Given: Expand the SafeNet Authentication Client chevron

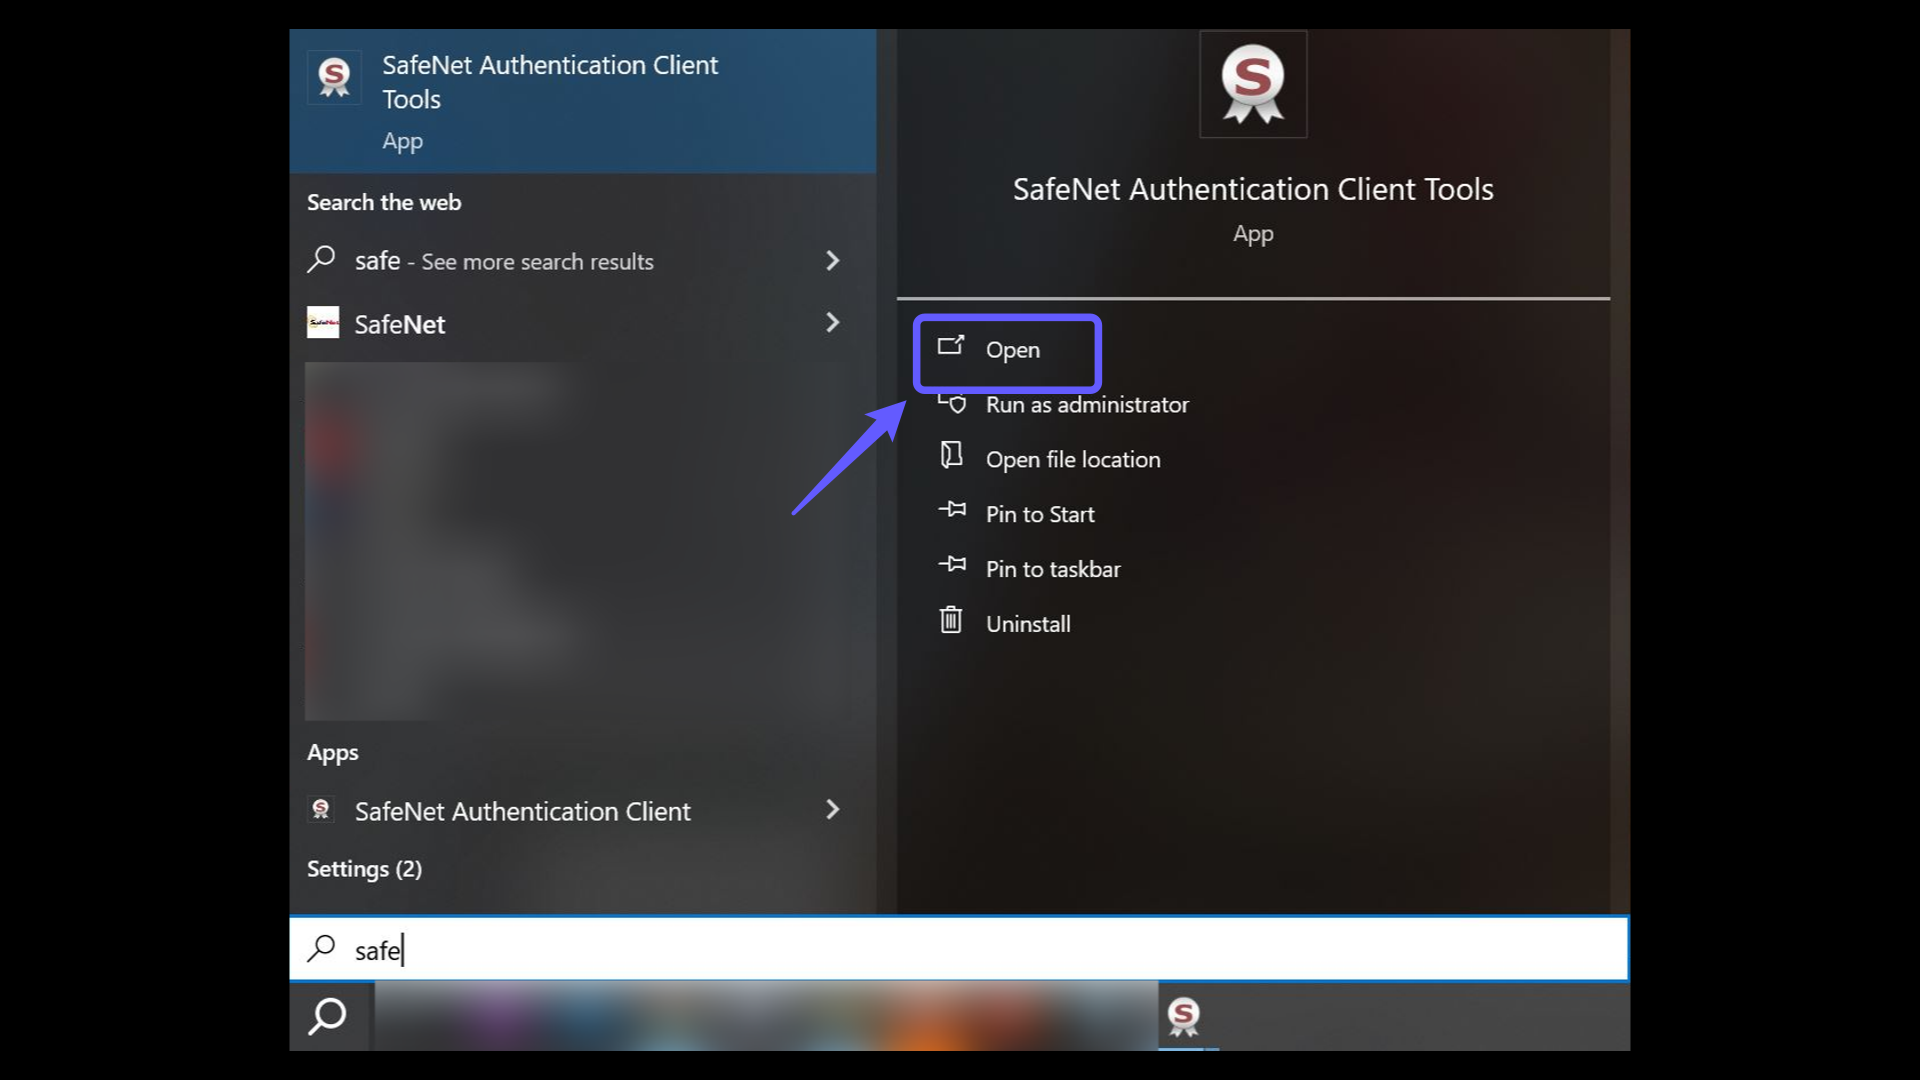Looking at the screenshot, I should (833, 811).
